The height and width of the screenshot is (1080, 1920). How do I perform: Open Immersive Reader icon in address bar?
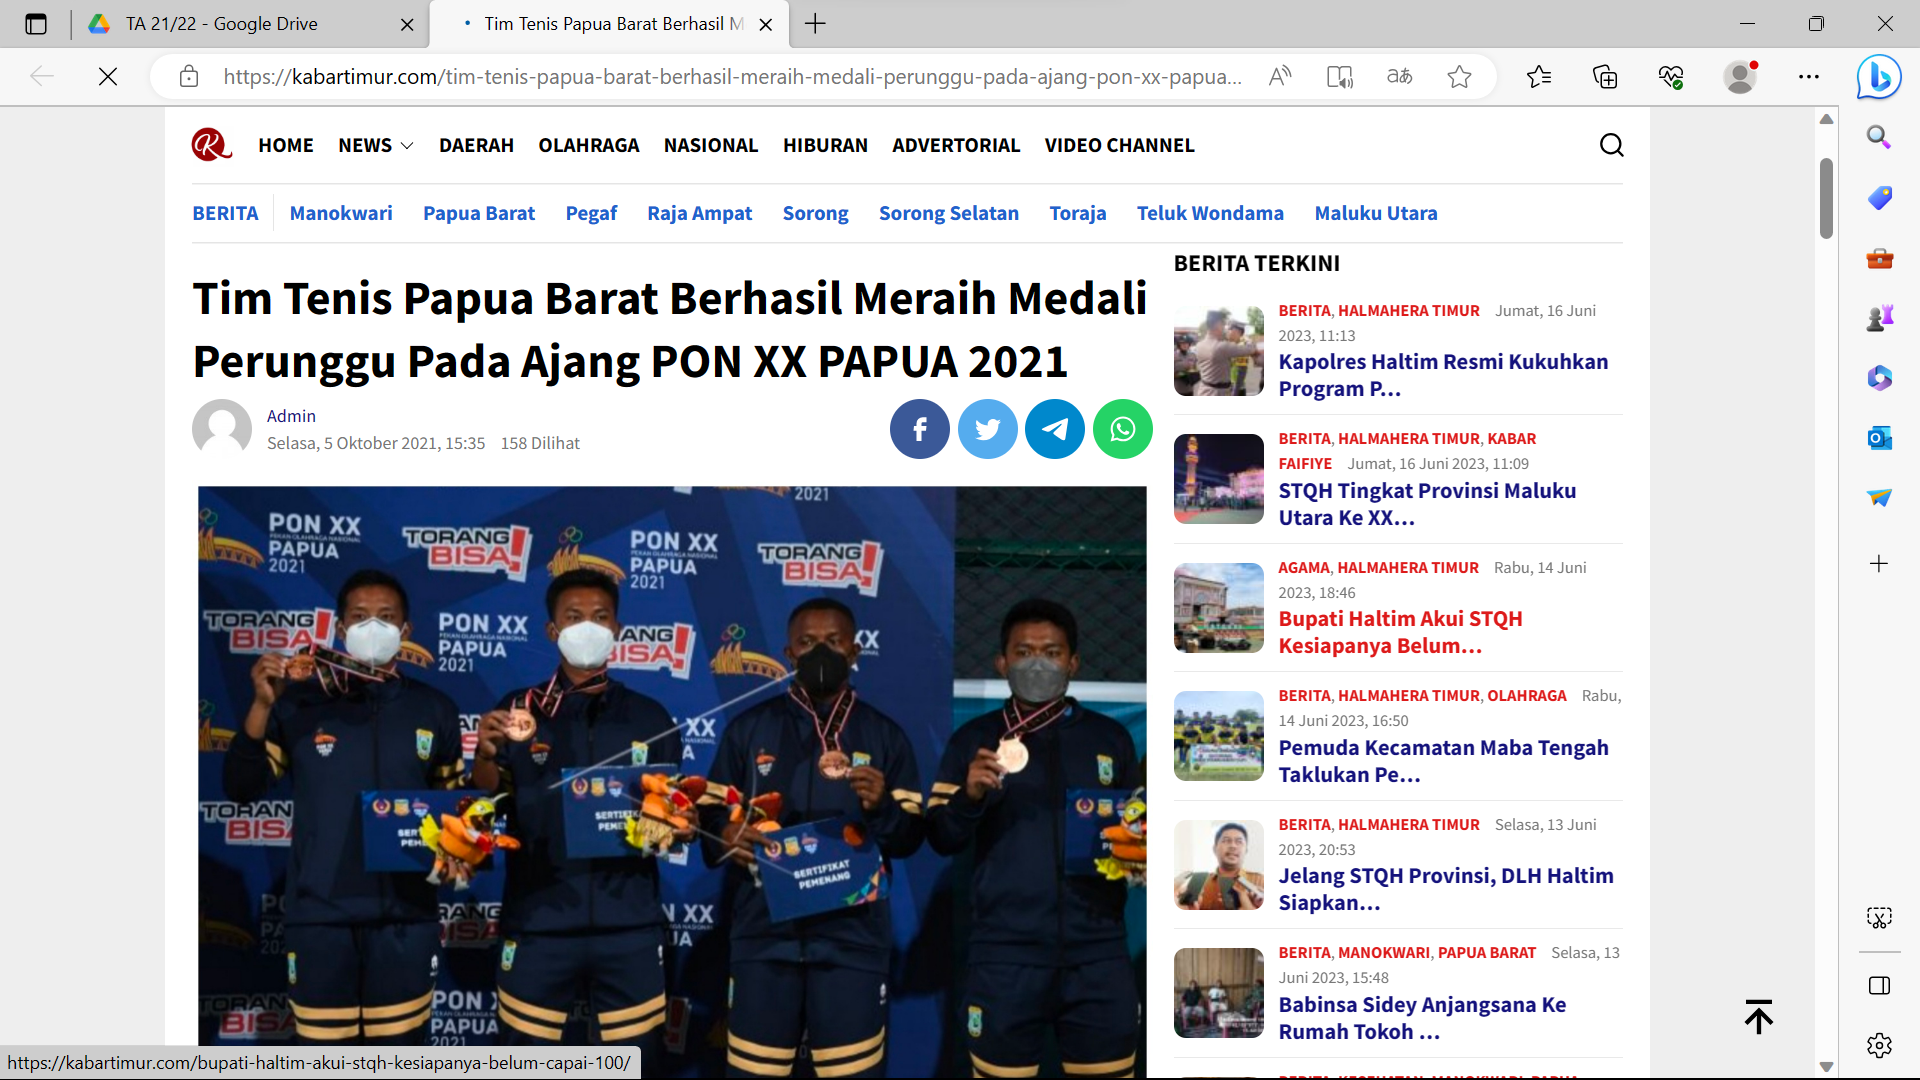[x=1339, y=76]
